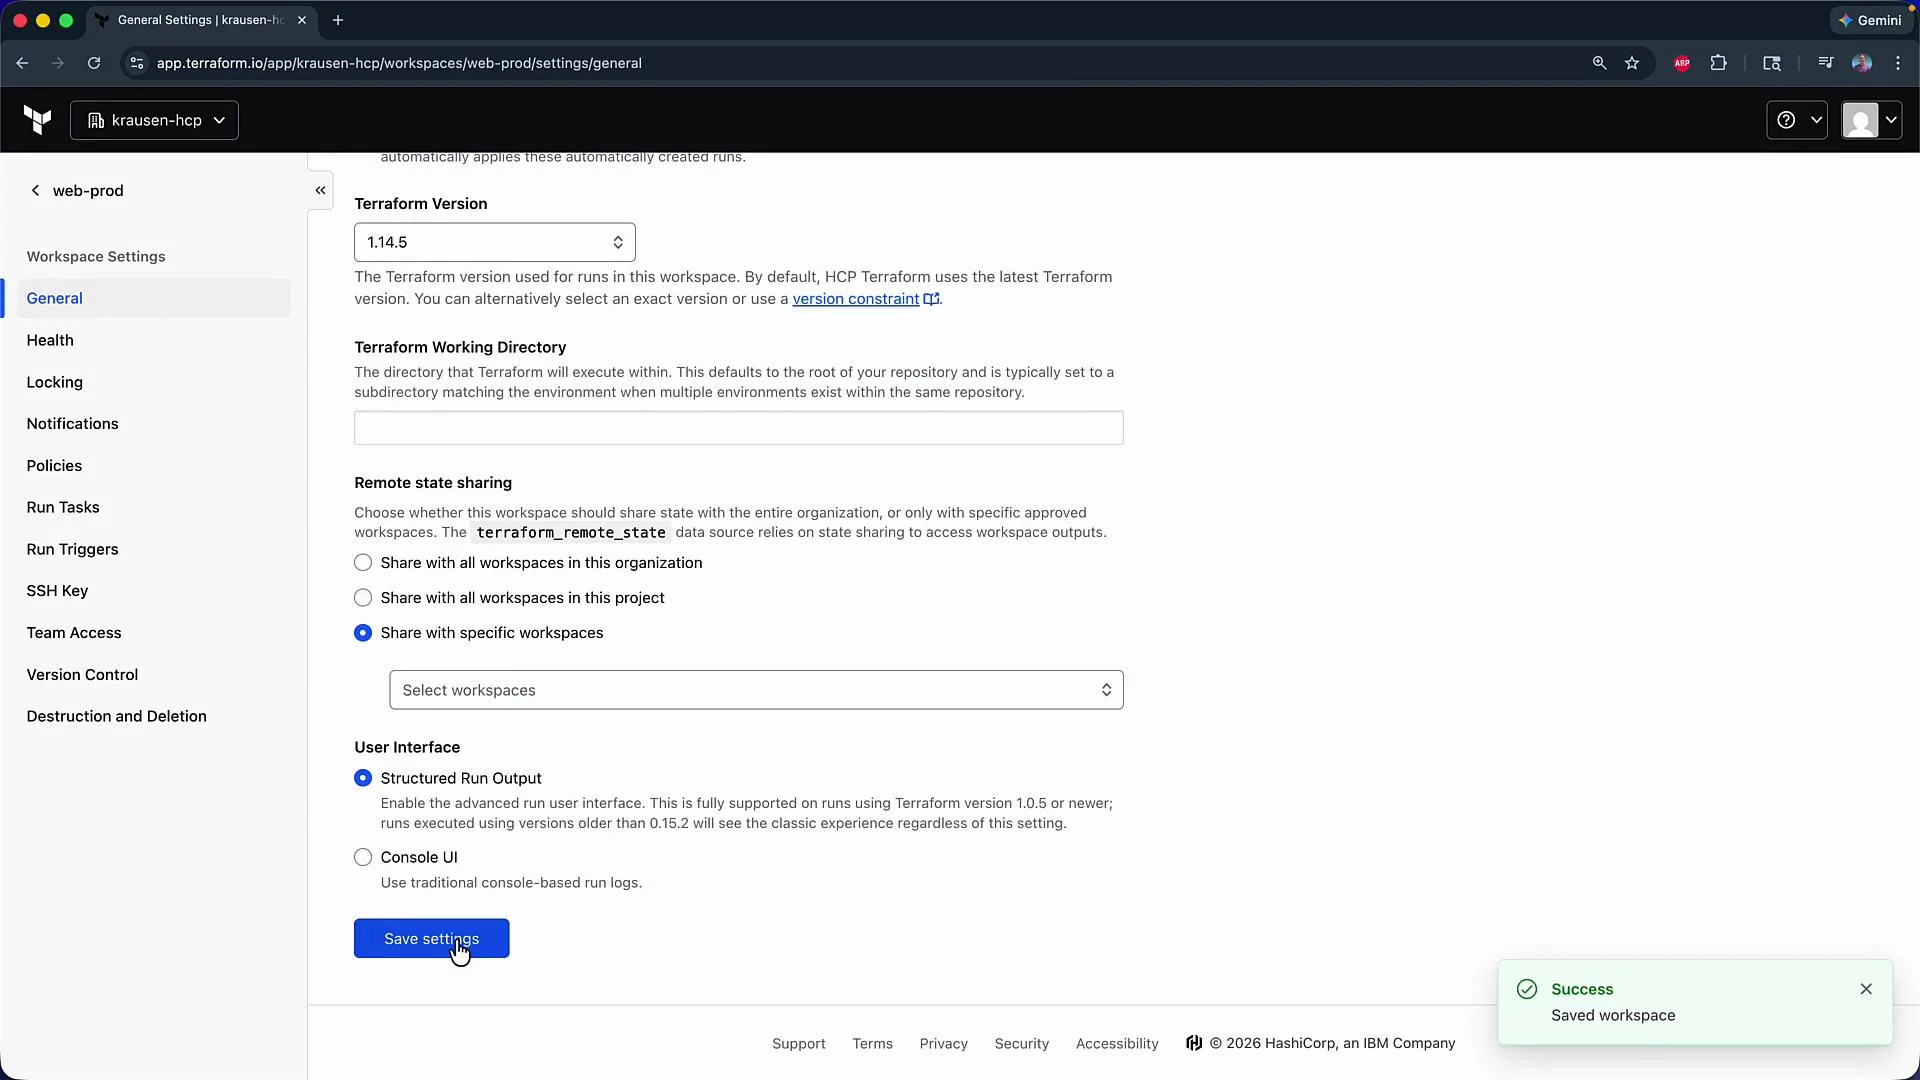Select Share with all workspaces in this organization
Viewport: 1920px width, 1080px height.
coord(363,563)
